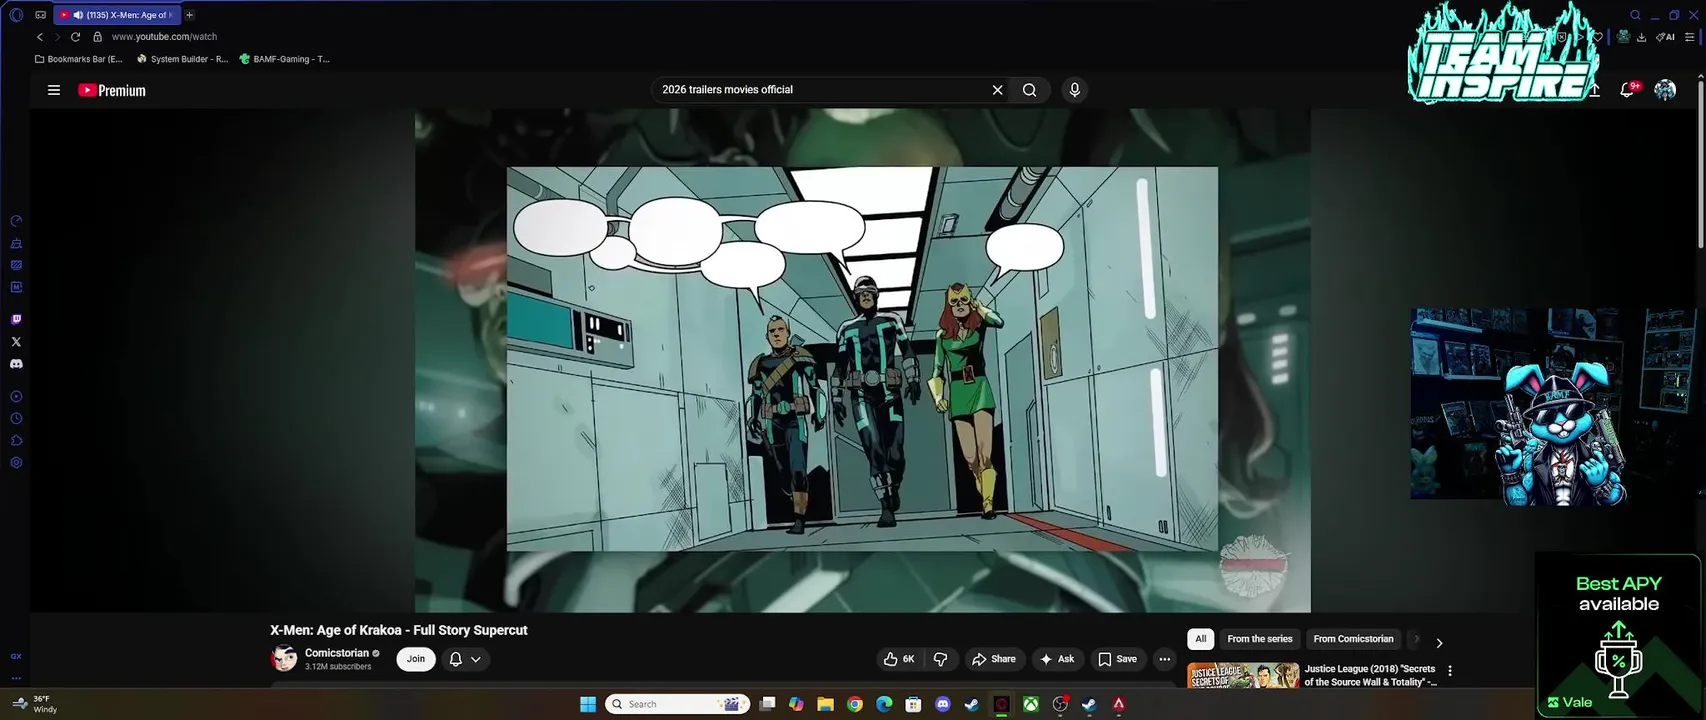Like this video
1706x720 pixels.
click(x=898, y=659)
